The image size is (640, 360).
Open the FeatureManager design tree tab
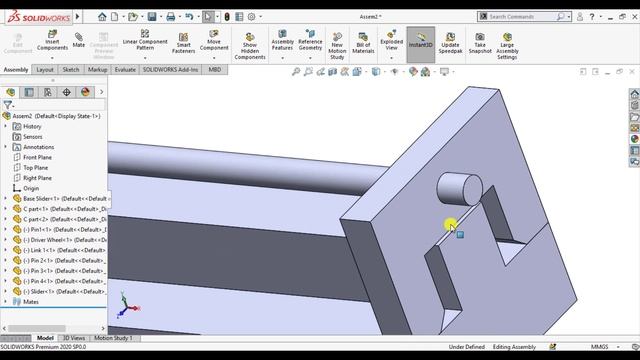tap(11, 92)
